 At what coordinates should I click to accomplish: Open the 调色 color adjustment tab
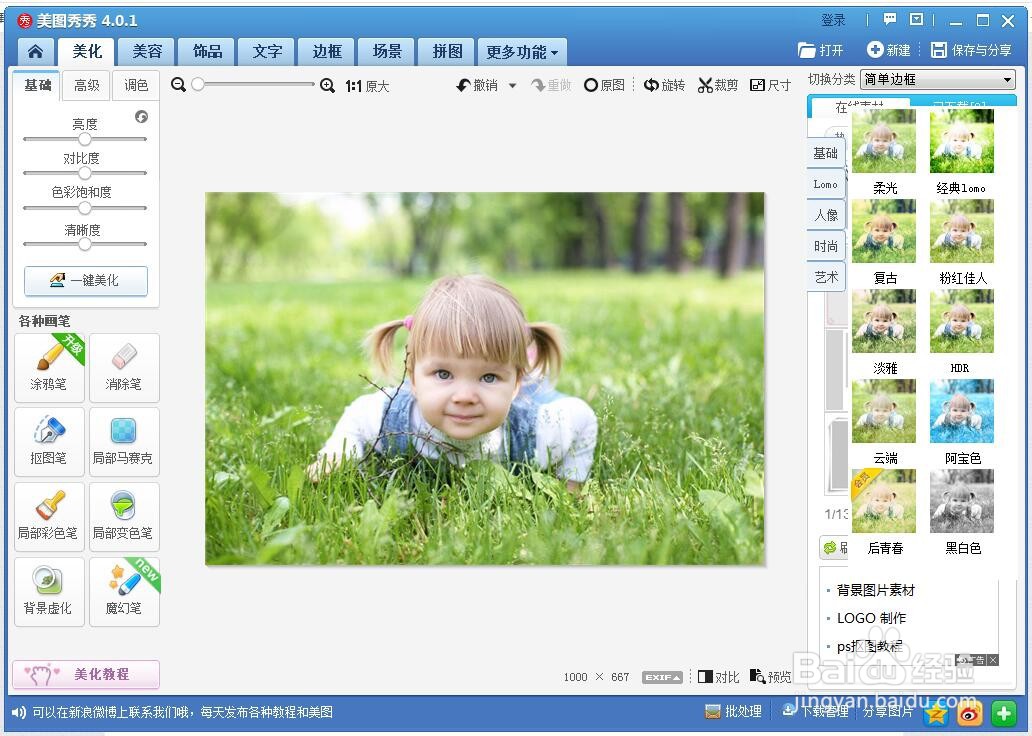136,85
